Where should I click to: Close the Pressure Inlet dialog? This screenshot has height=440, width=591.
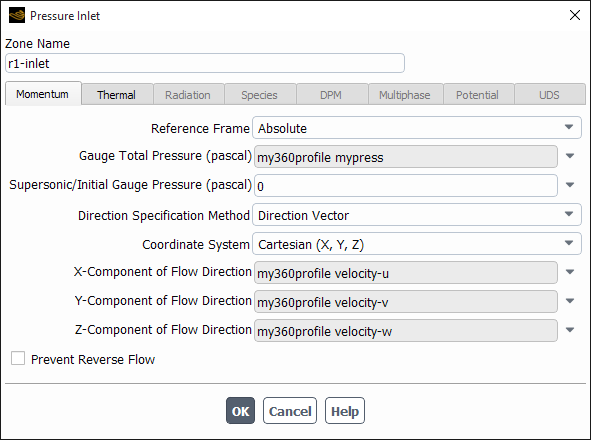pyautogui.click(x=575, y=15)
